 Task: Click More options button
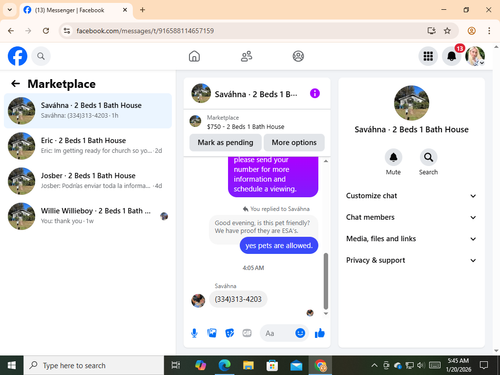coord(294,142)
